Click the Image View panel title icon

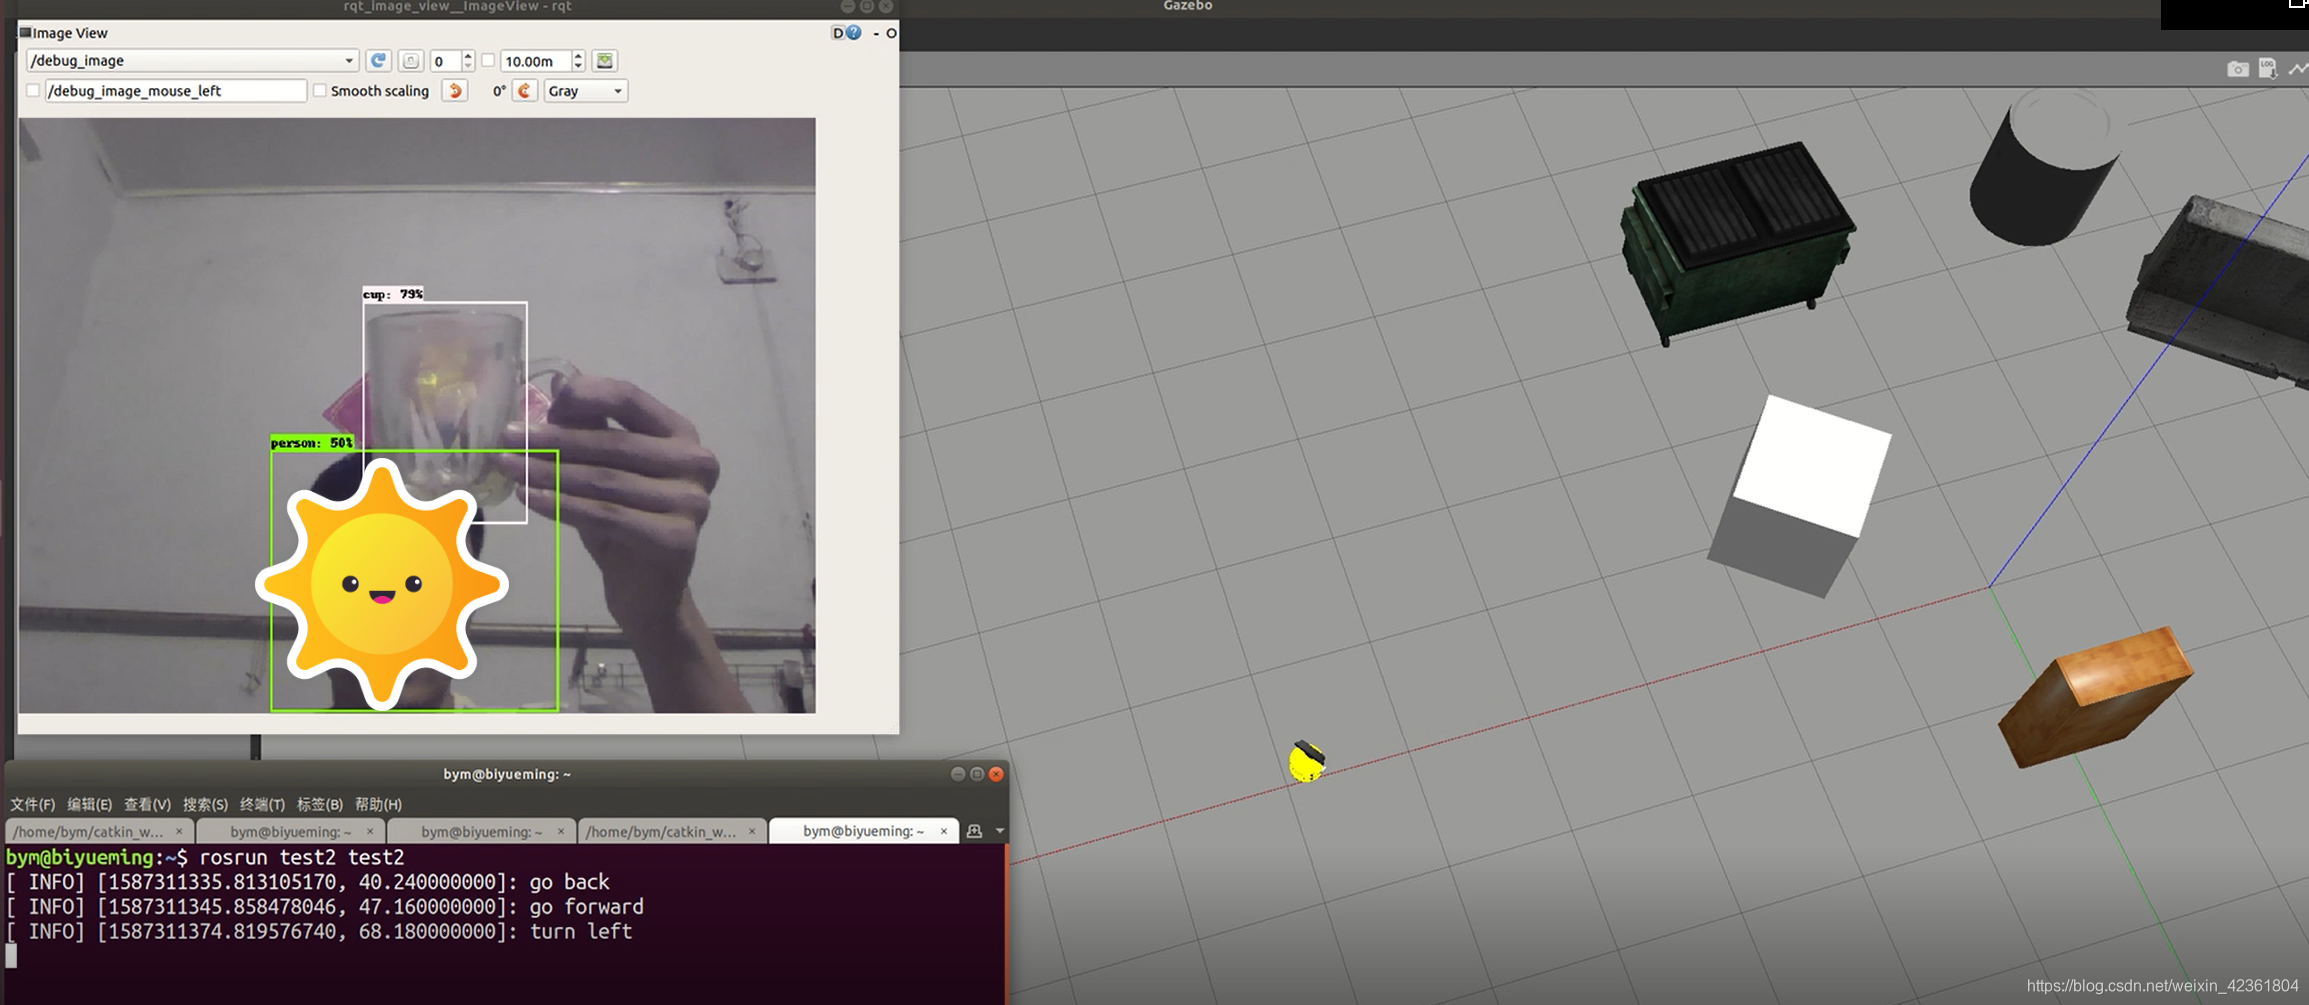tap(26, 33)
